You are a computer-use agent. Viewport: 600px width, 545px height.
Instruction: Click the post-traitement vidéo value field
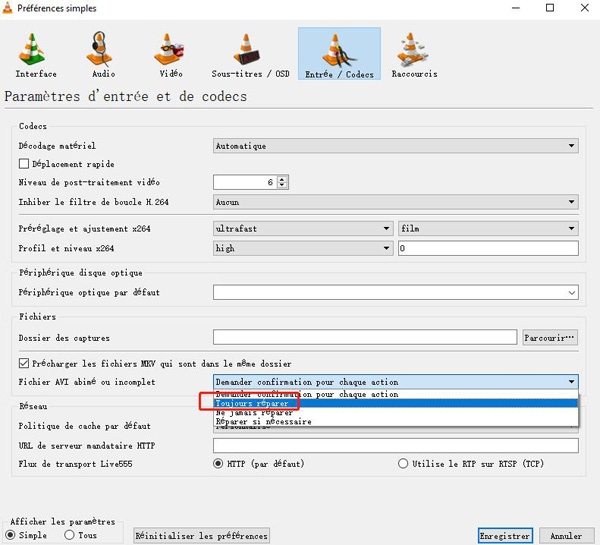[x=246, y=182]
